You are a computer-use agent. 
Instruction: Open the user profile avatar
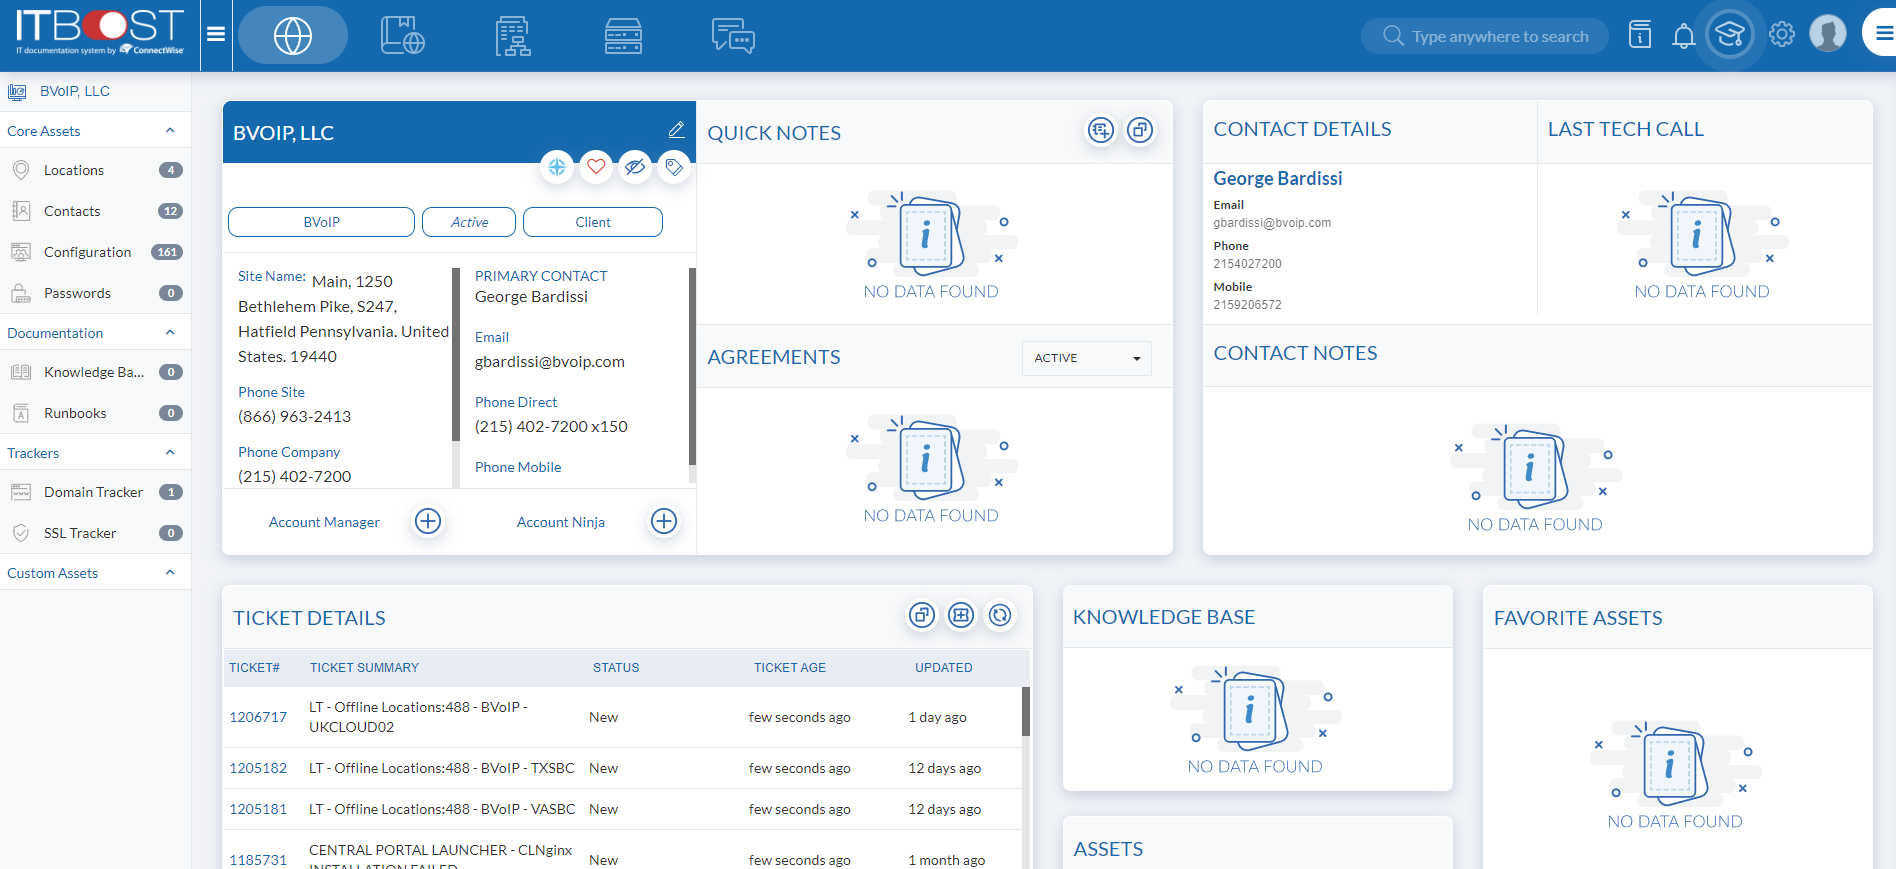1828,34
